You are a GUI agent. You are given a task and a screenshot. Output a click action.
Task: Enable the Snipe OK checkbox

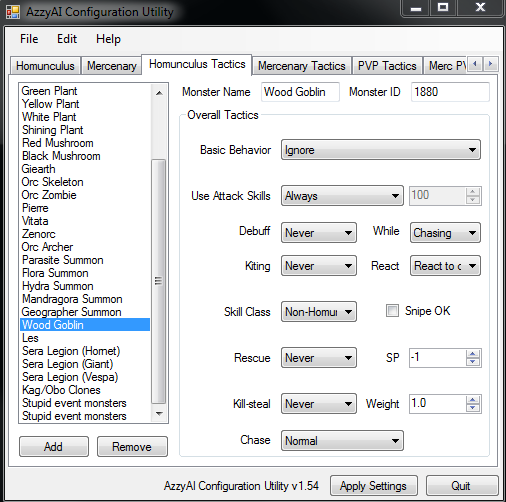(x=392, y=311)
